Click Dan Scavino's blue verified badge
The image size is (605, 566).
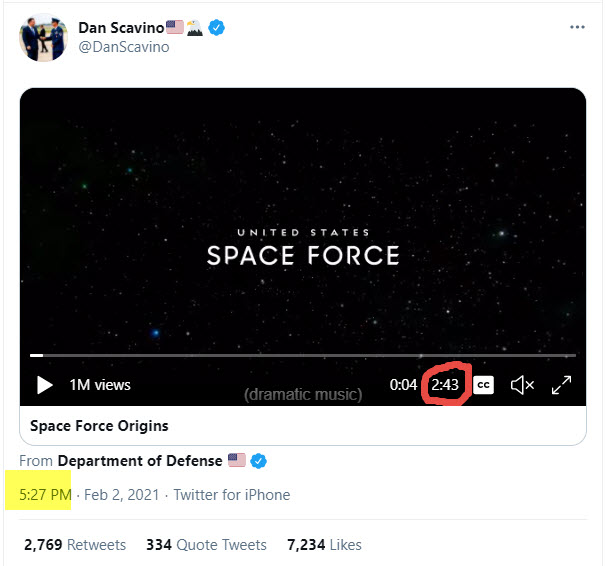point(216,28)
